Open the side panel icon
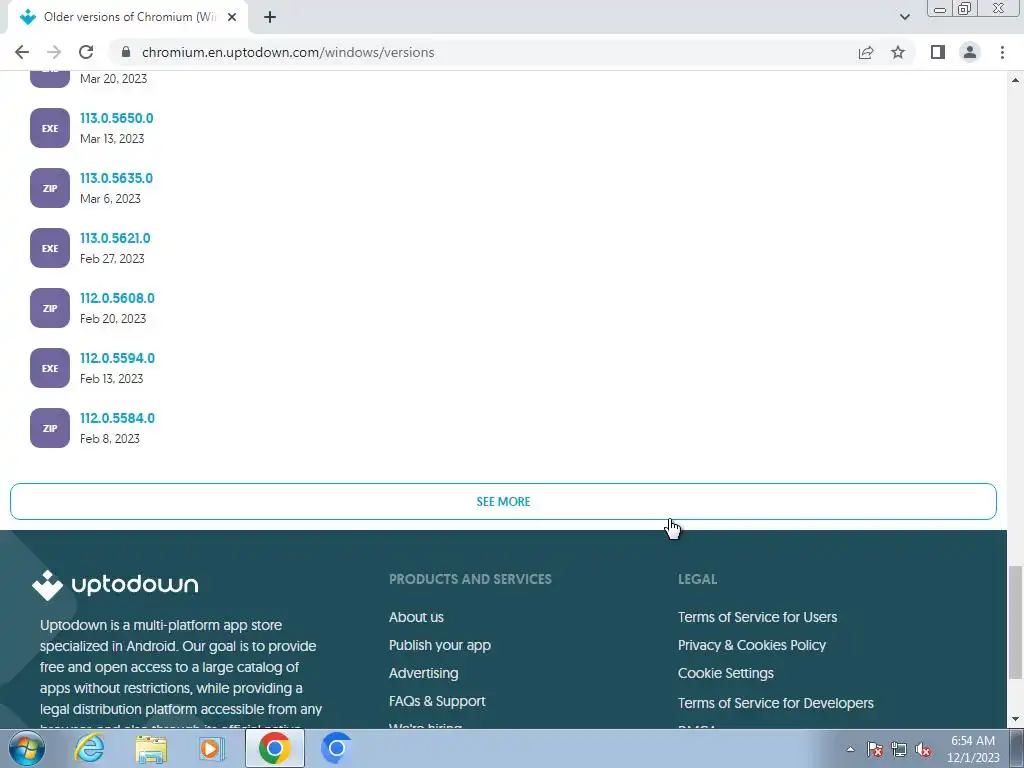1024x768 pixels. coord(938,52)
